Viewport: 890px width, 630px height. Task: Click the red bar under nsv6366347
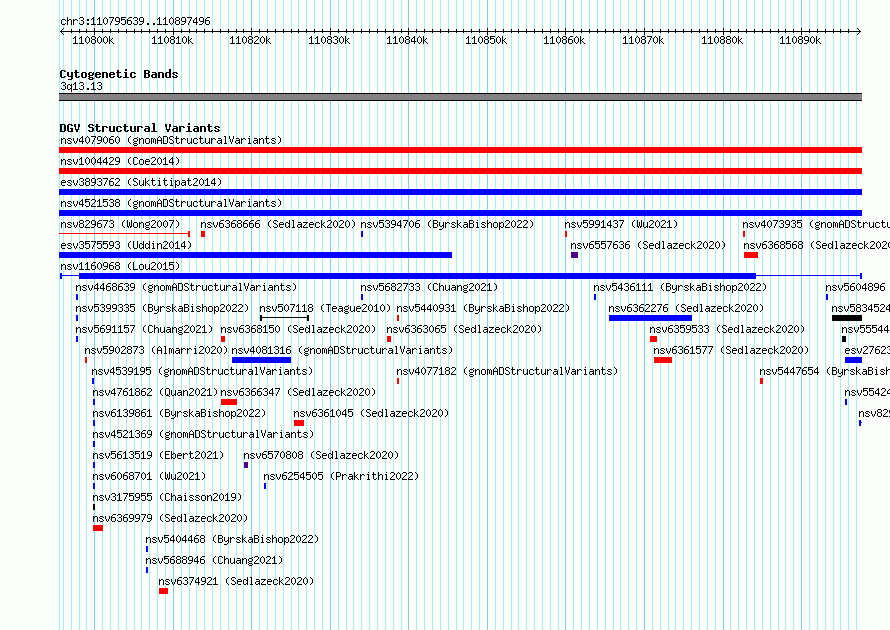229,402
